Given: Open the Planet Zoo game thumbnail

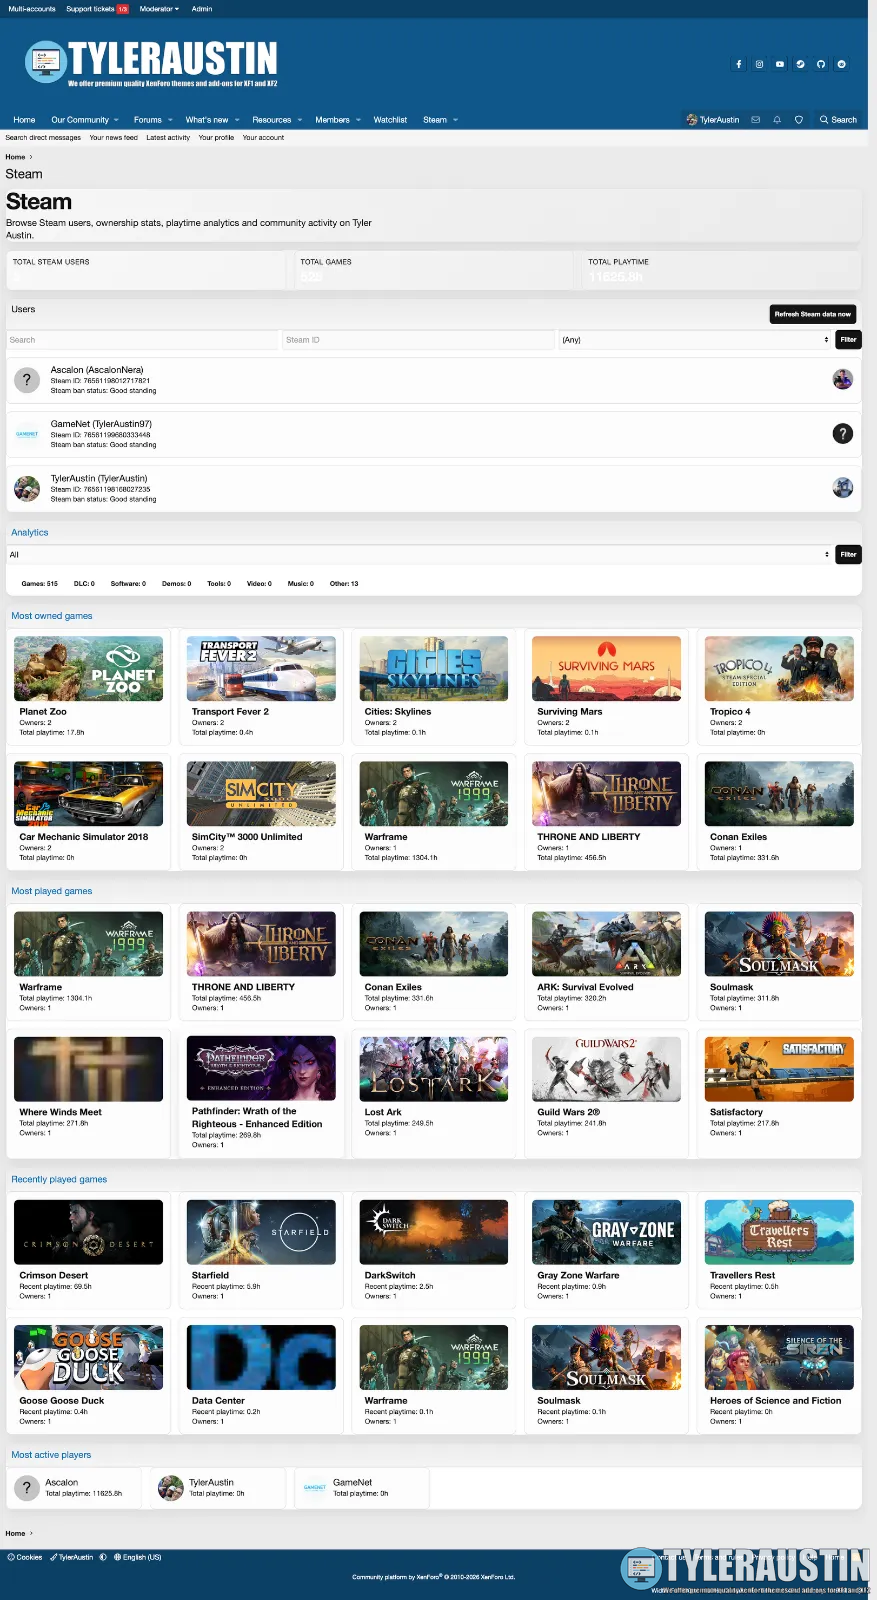Looking at the screenshot, I should pos(88,668).
